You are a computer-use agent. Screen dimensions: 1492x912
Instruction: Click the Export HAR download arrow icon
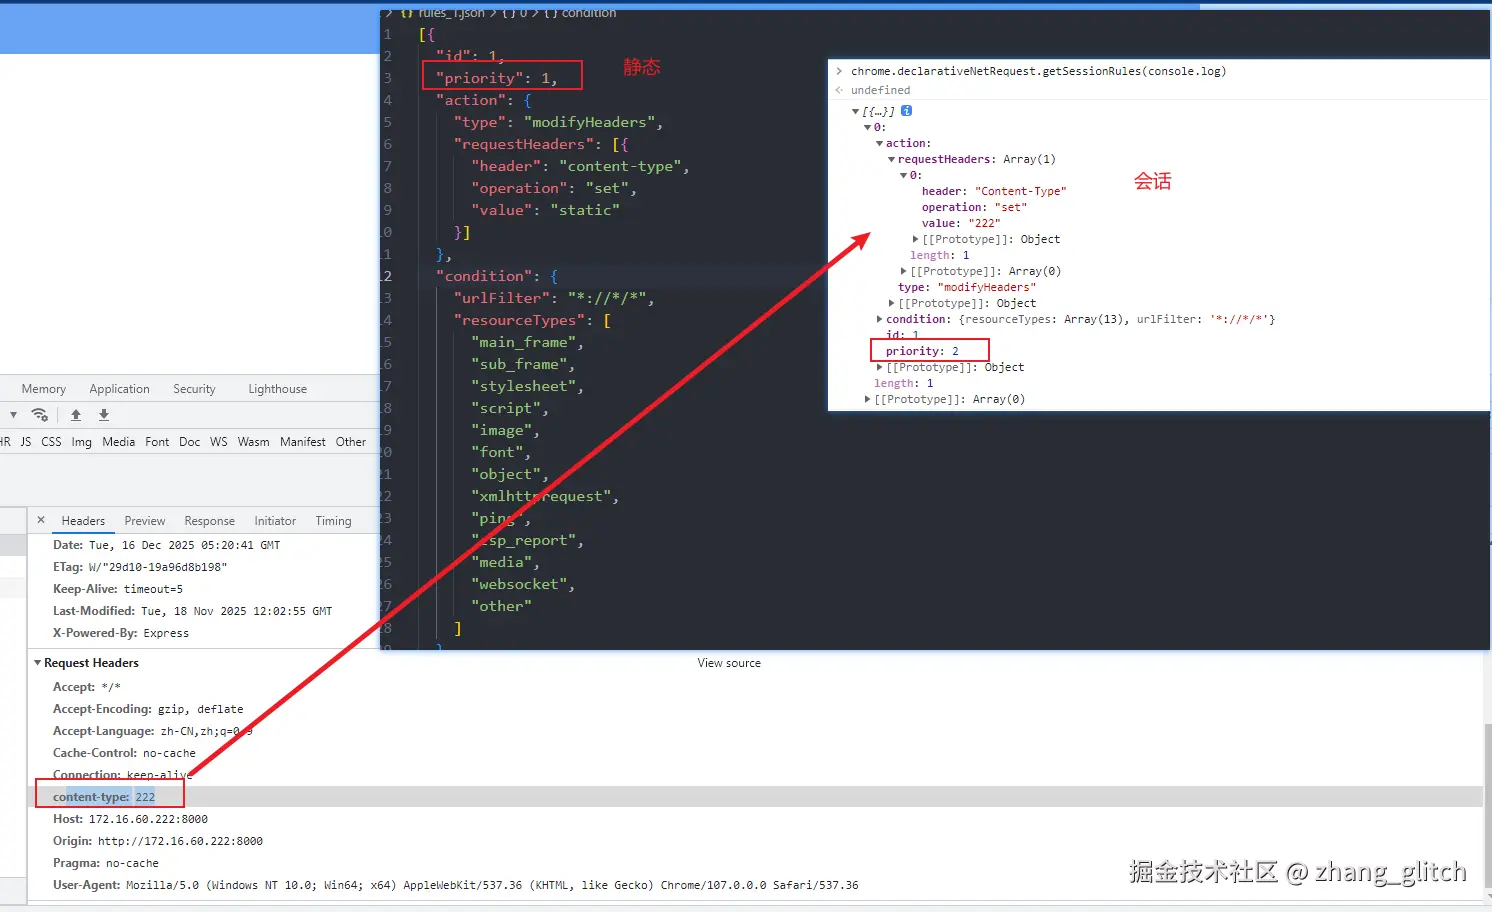point(104,415)
